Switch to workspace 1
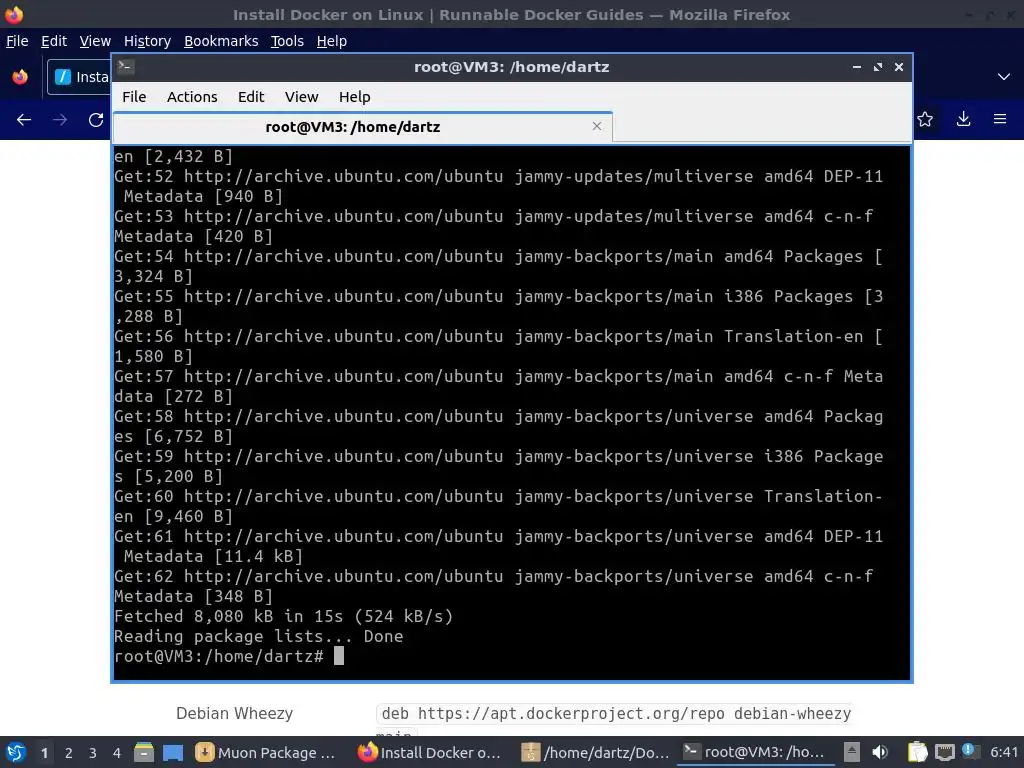Viewport: 1024px width, 768px height. click(x=44, y=753)
